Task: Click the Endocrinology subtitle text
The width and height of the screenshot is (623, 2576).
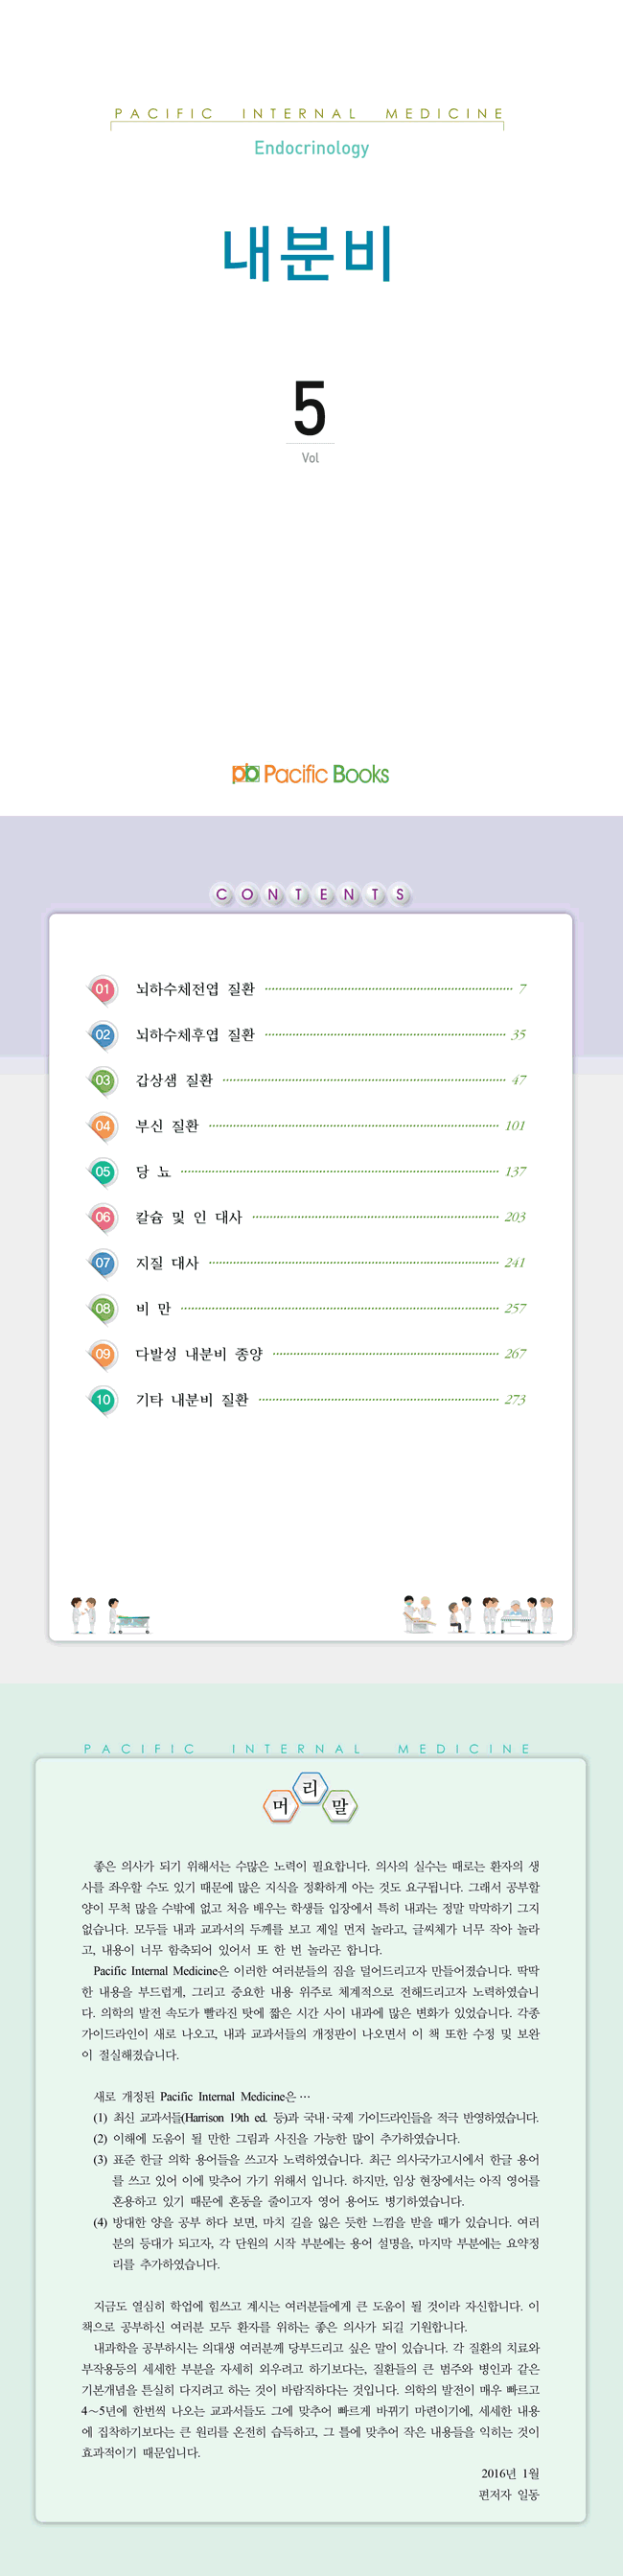Action: click(x=311, y=148)
